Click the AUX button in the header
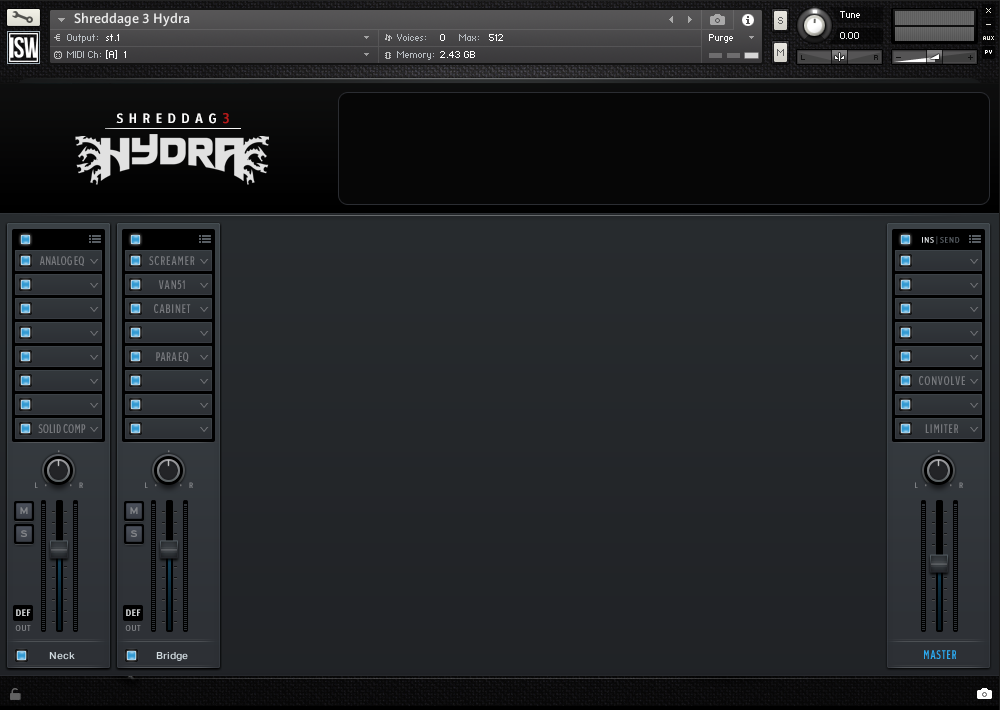This screenshot has height=710, width=1000. (989, 38)
